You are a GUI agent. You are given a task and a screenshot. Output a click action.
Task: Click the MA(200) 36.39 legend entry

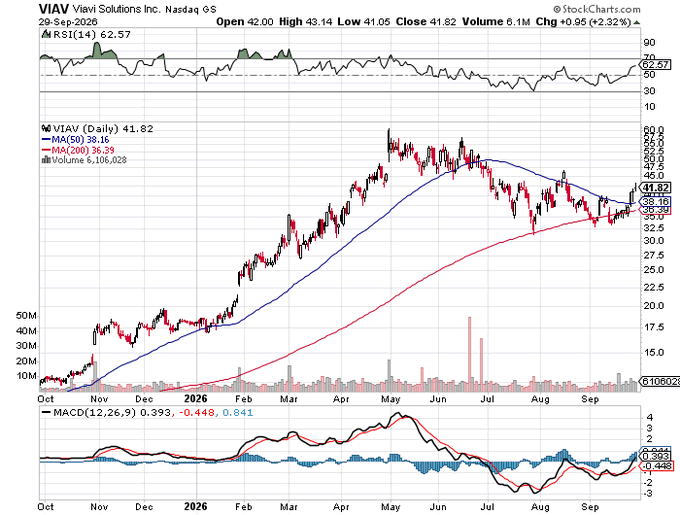[x=78, y=150]
